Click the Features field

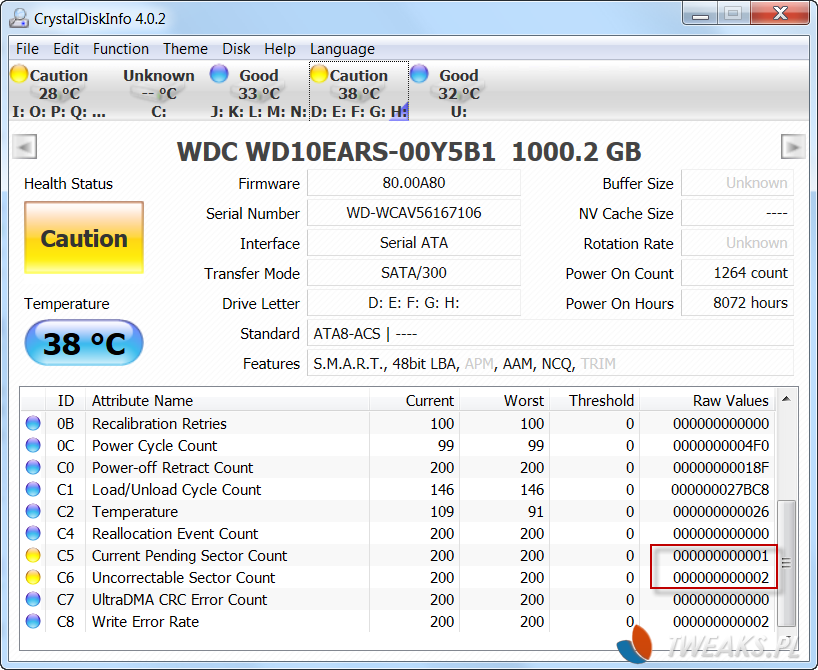click(x=550, y=363)
